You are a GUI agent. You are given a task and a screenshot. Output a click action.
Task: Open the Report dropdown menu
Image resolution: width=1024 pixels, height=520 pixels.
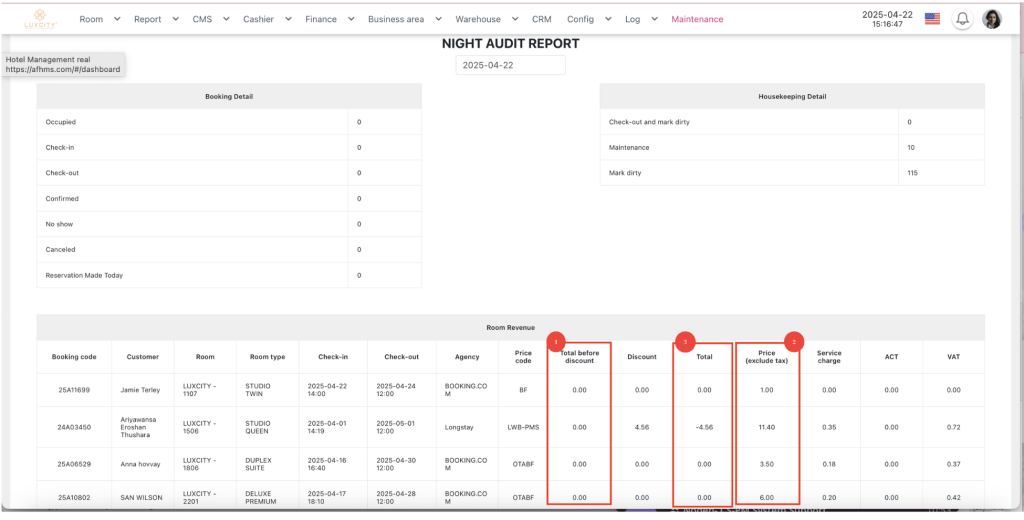(x=156, y=19)
